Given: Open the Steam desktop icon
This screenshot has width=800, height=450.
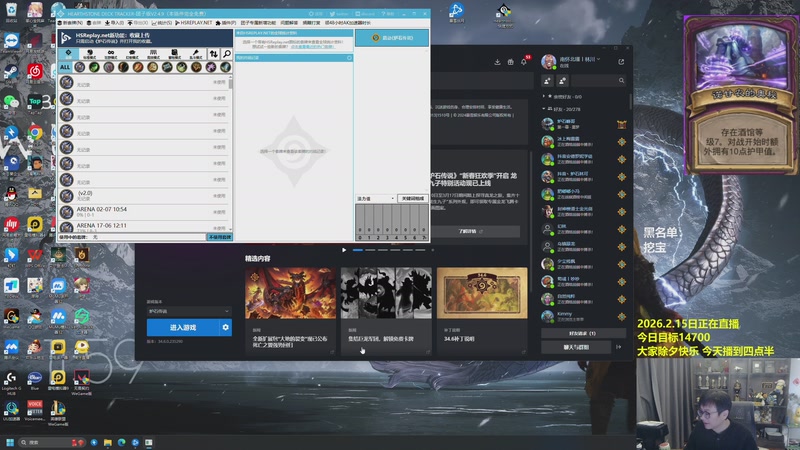Looking at the screenshot, I should coord(11,72).
